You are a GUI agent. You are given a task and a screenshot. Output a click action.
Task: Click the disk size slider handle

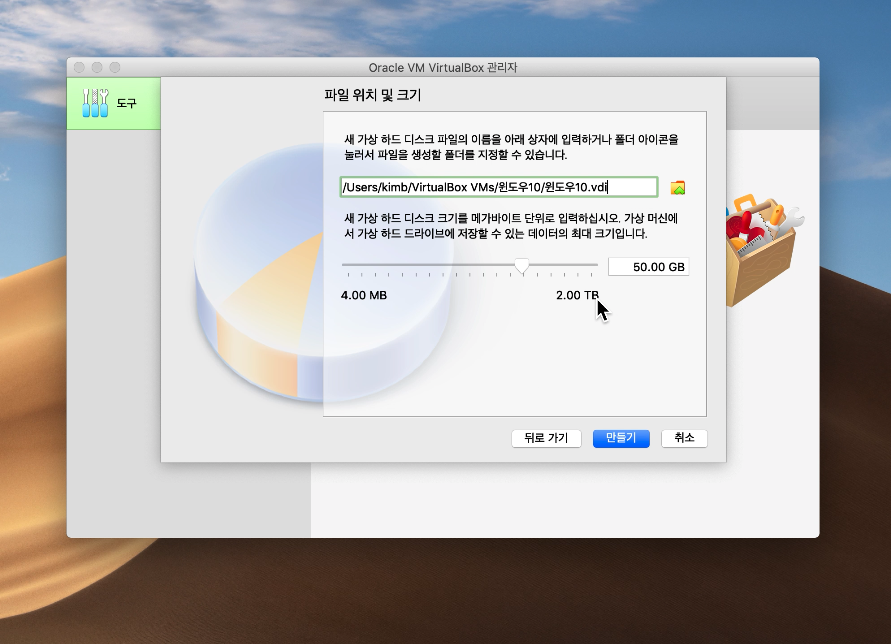point(522,265)
